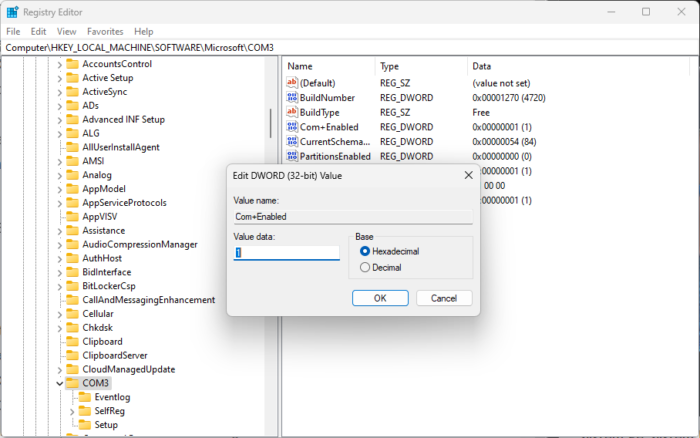Click the ALG folder icon

click(x=72, y=133)
